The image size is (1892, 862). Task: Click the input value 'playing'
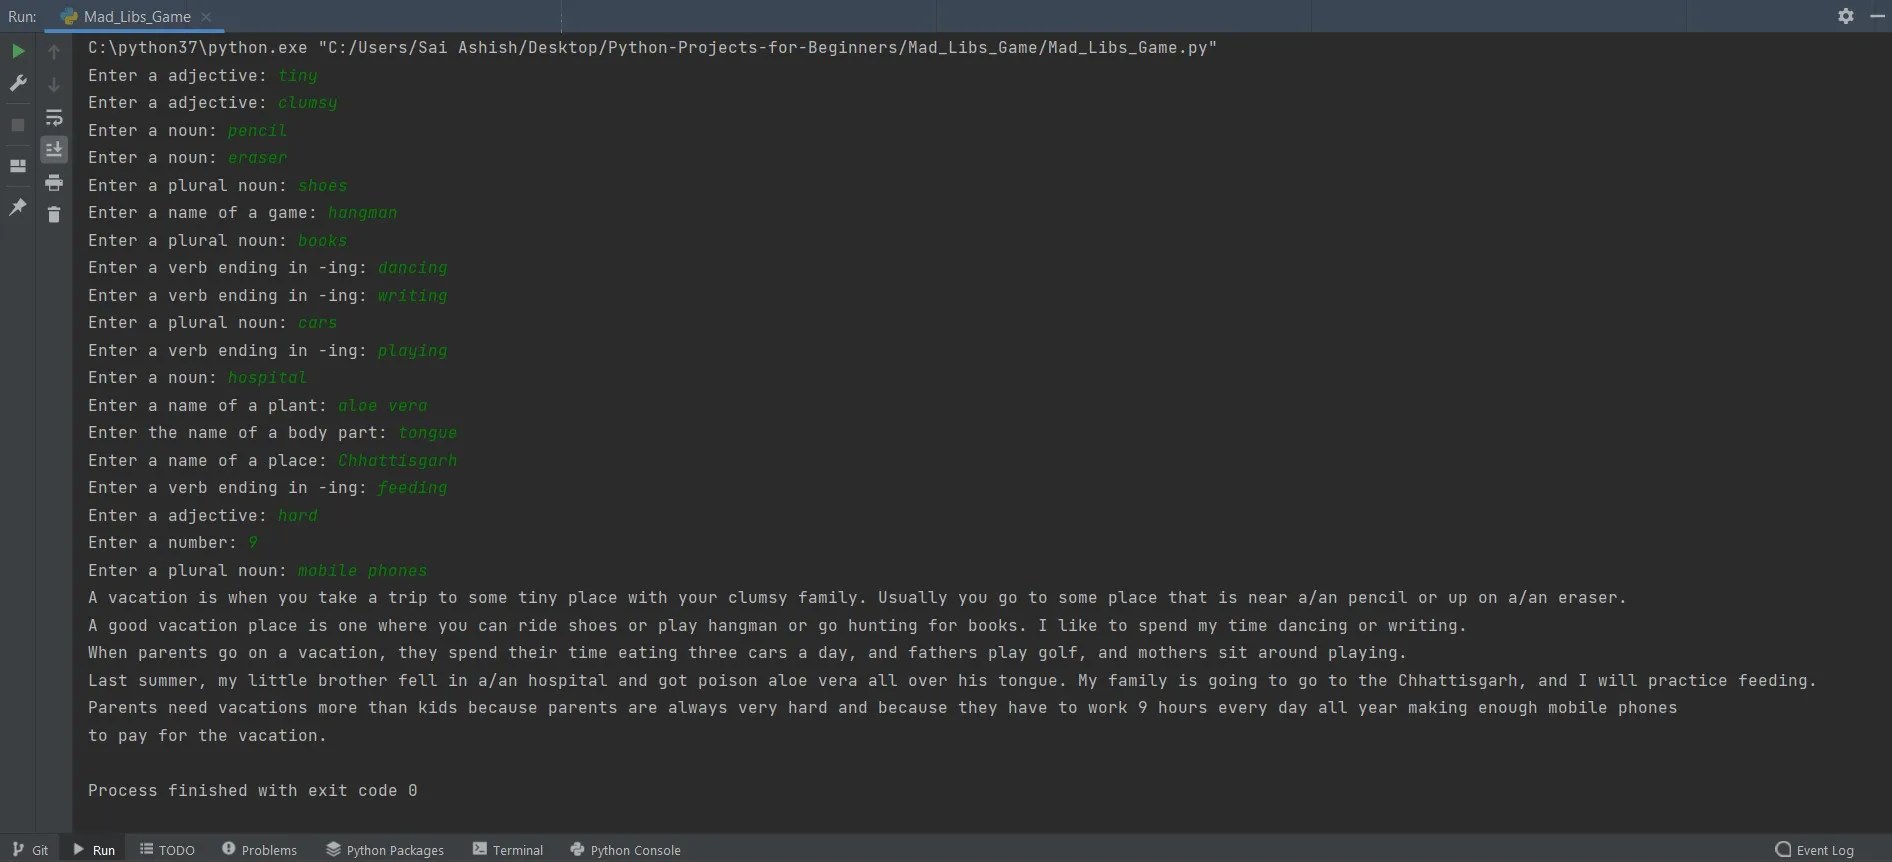(412, 351)
